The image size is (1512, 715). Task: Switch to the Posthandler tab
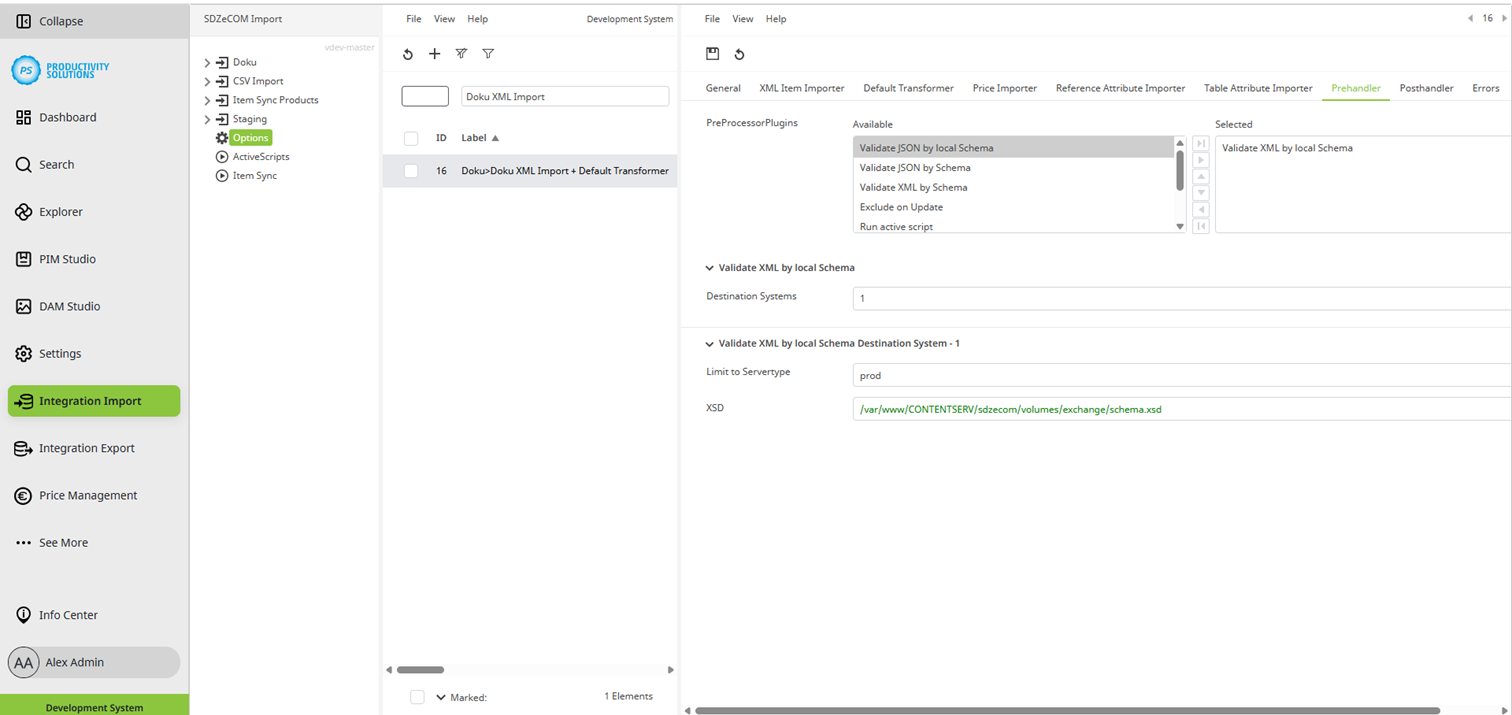1426,88
